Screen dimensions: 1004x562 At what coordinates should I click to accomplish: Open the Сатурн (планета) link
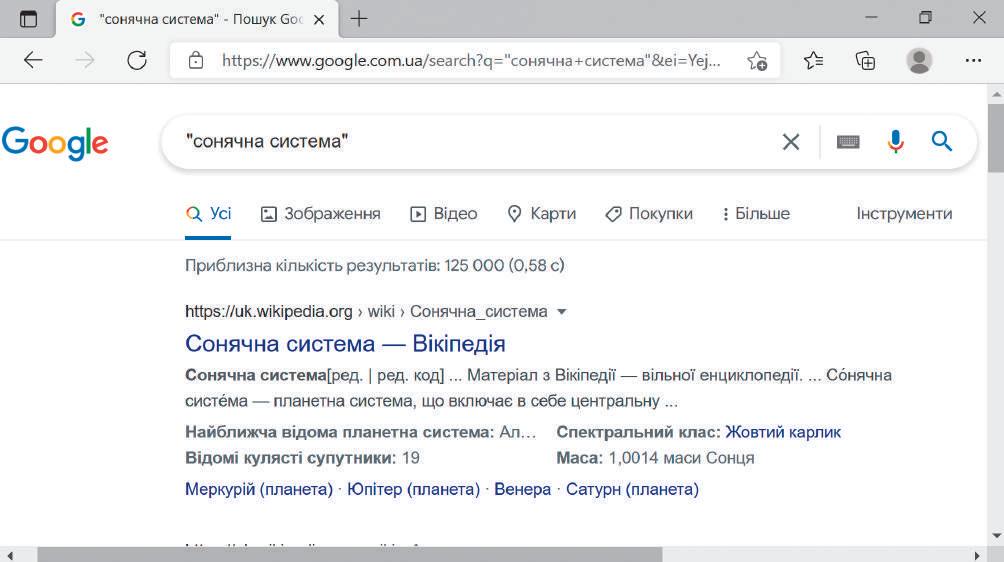[632, 489]
